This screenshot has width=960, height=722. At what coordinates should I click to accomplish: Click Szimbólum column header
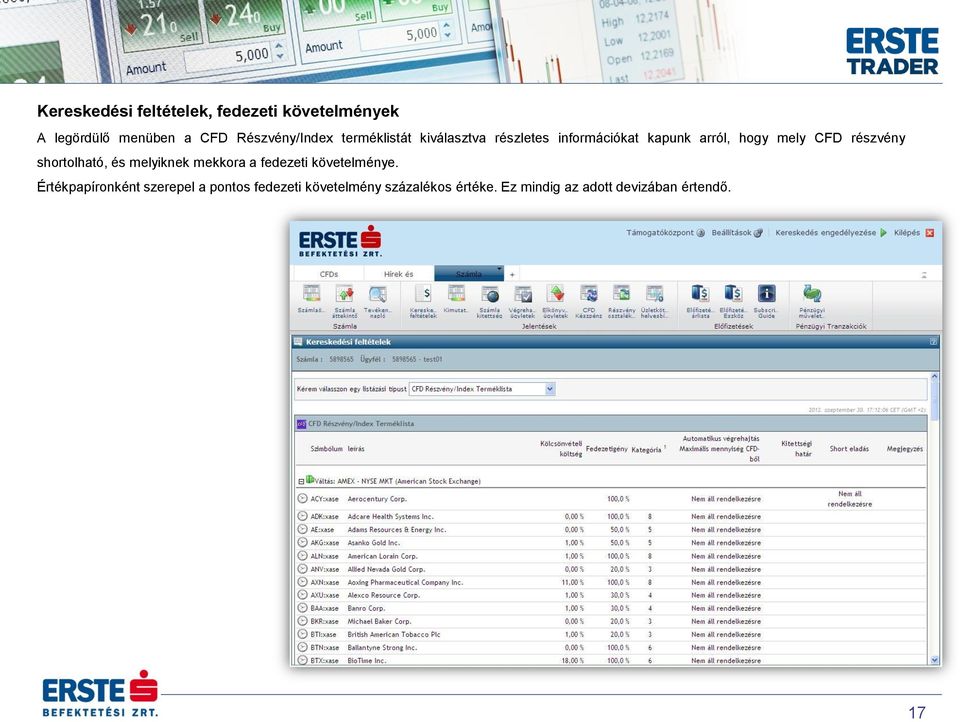point(326,449)
